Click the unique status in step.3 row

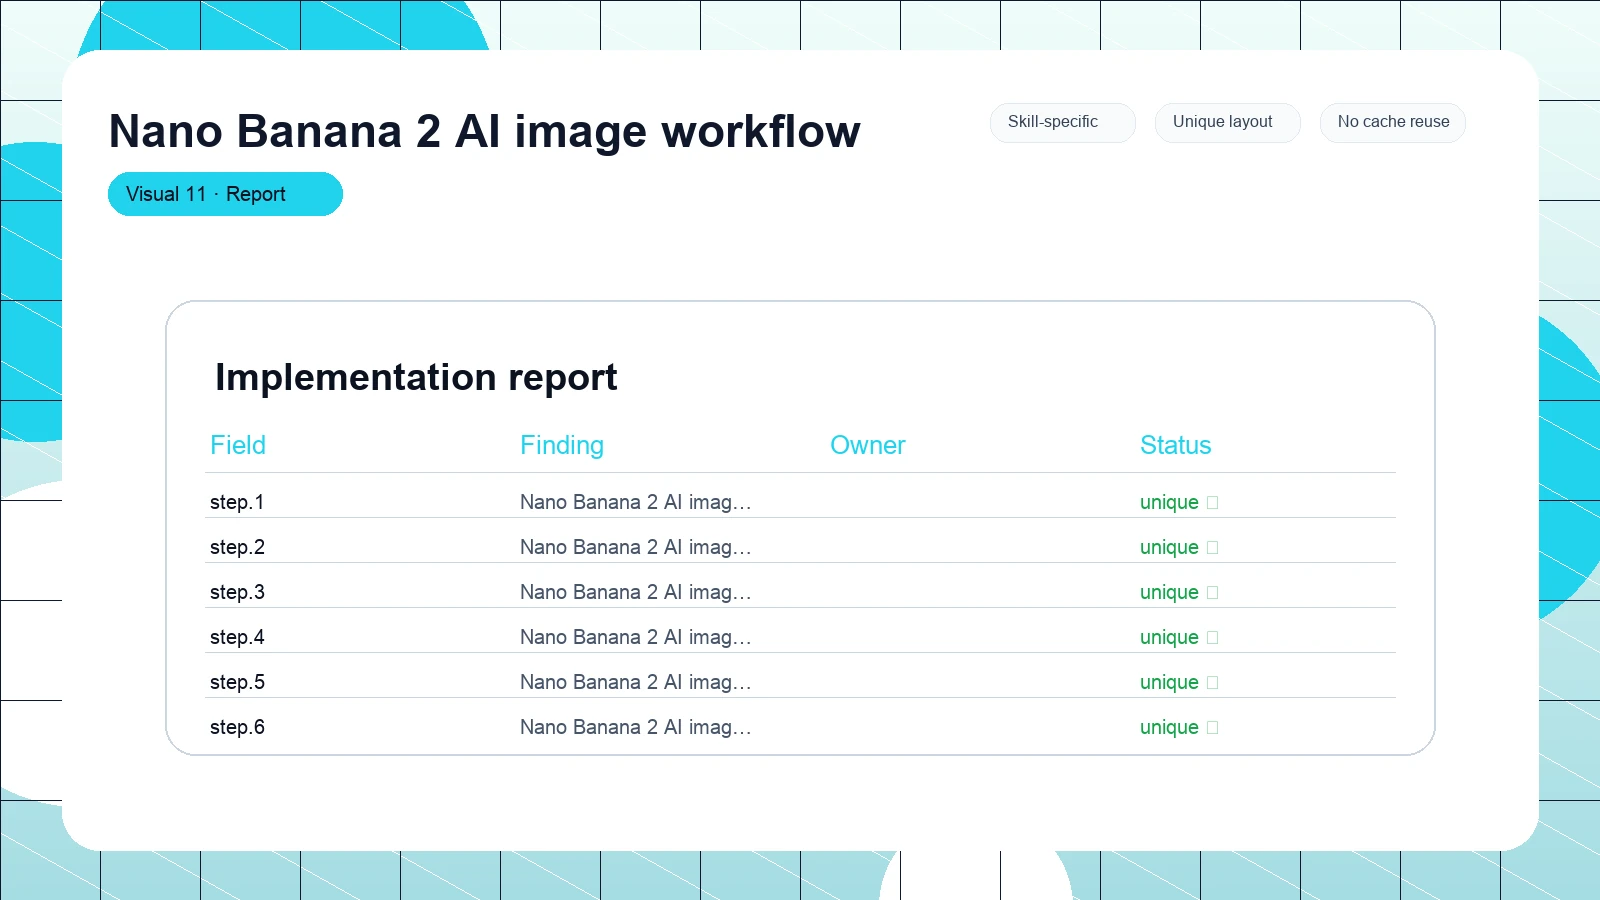1169,592
